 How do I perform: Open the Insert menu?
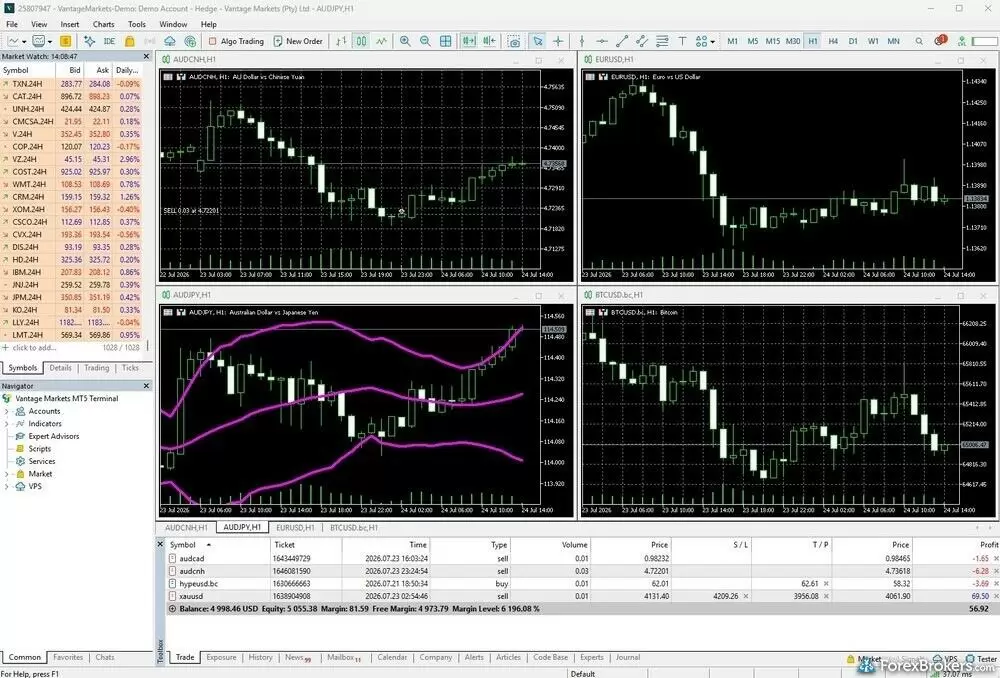click(70, 24)
